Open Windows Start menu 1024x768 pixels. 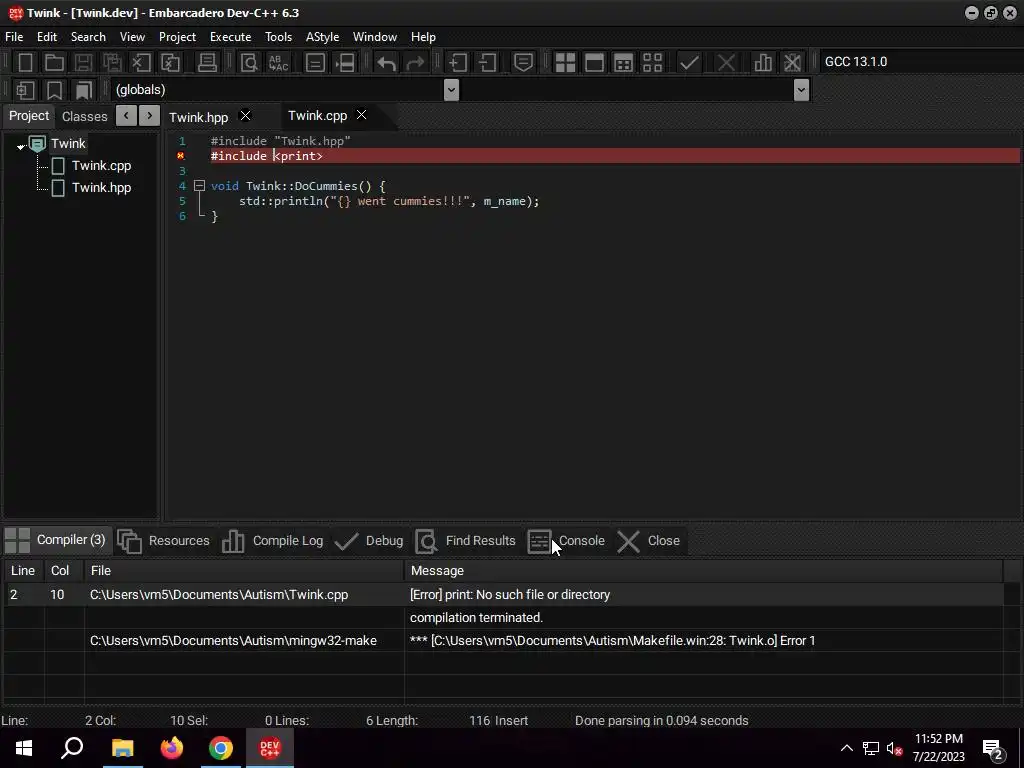pos(24,748)
